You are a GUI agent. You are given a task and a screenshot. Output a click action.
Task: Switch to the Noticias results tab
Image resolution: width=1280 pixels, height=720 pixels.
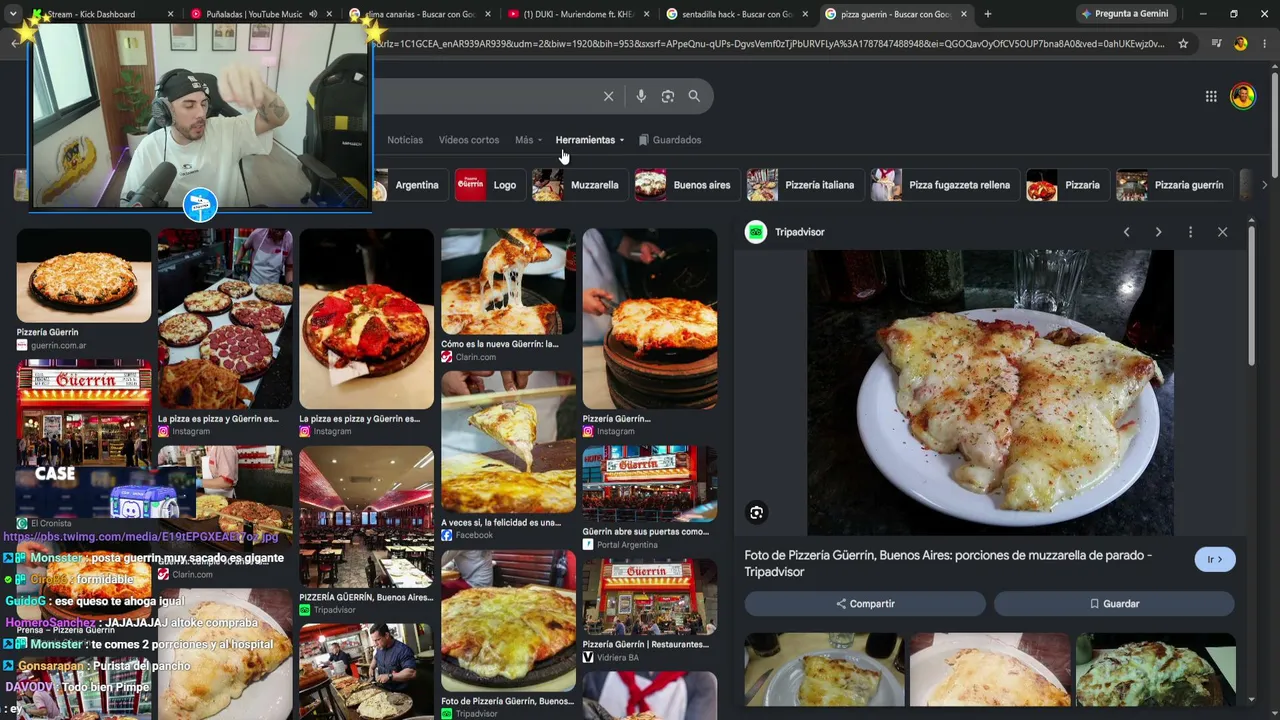405,140
